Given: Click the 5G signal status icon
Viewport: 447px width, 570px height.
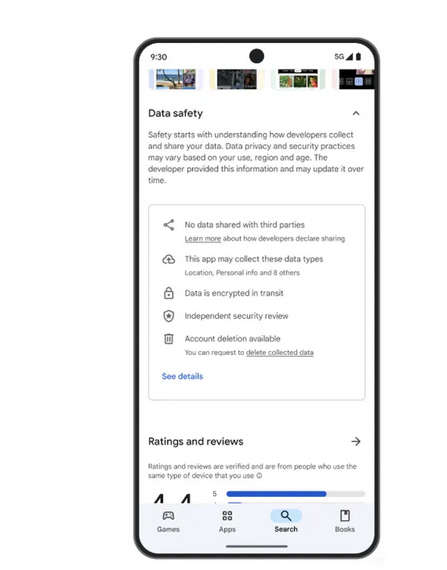Looking at the screenshot, I should 343,57.
